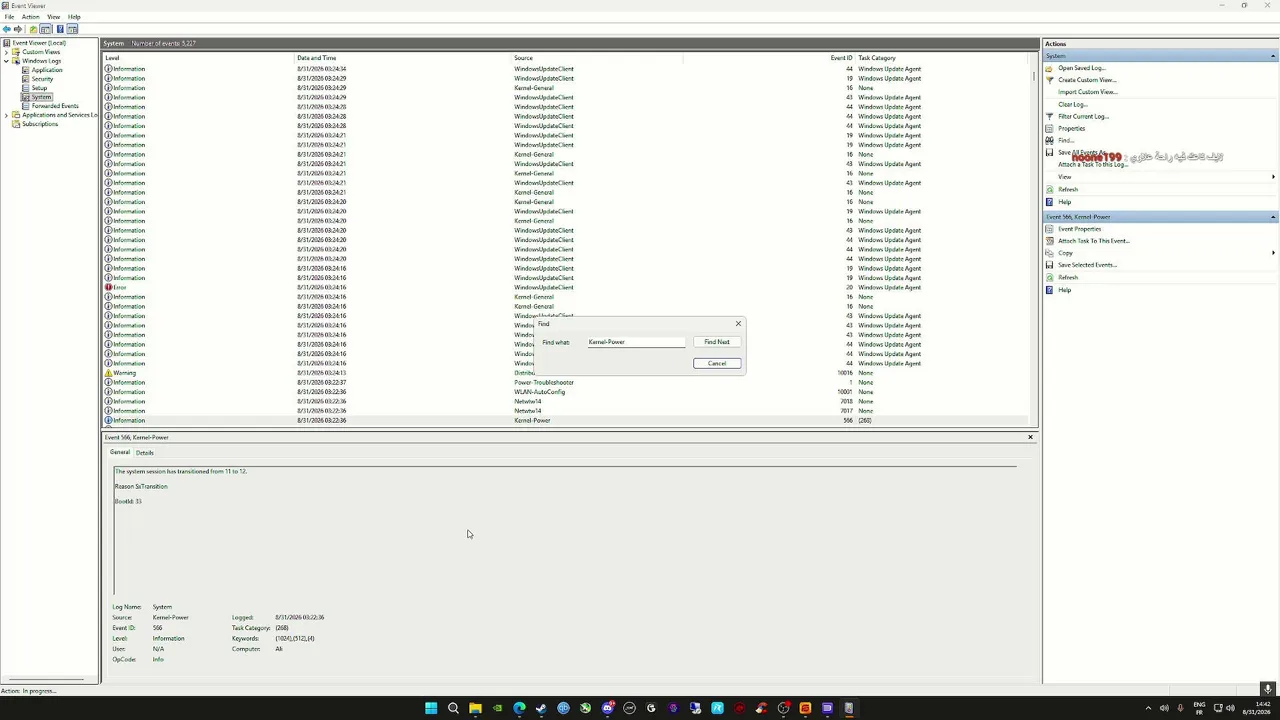Screen dimensions: 1280x720
Task: Click Find Next in Find dialog
Action: pyautogui.click(x=717, y=342)
